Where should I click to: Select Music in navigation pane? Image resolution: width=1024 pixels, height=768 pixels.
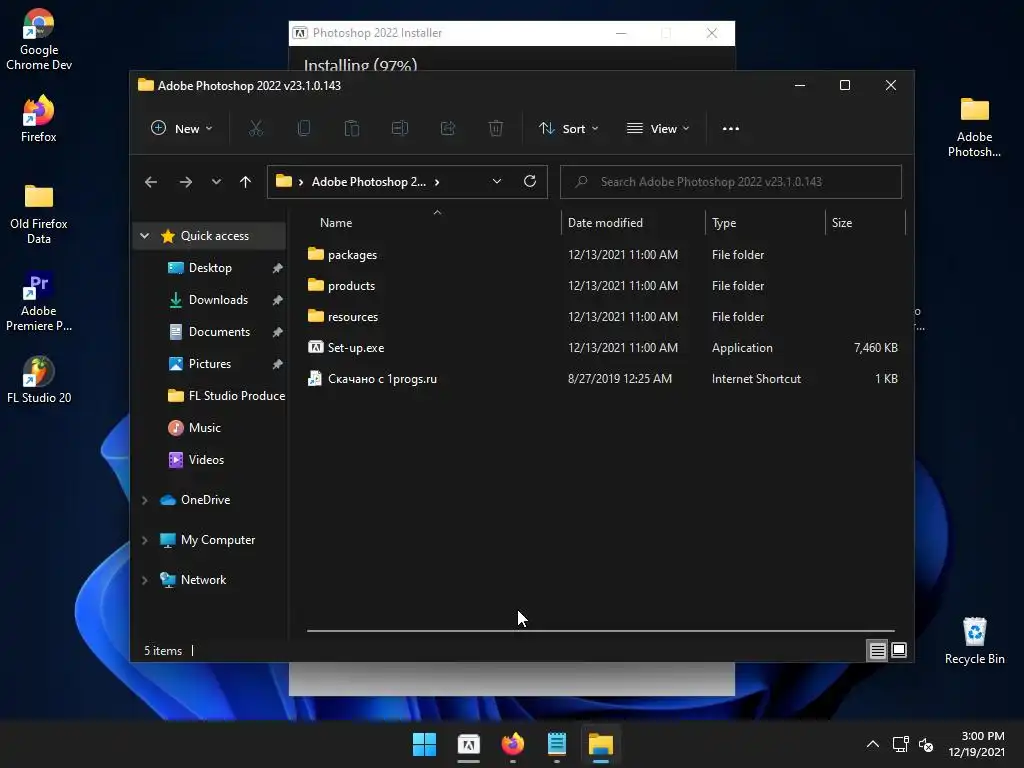pyautogui.click(x=204, y=428)
